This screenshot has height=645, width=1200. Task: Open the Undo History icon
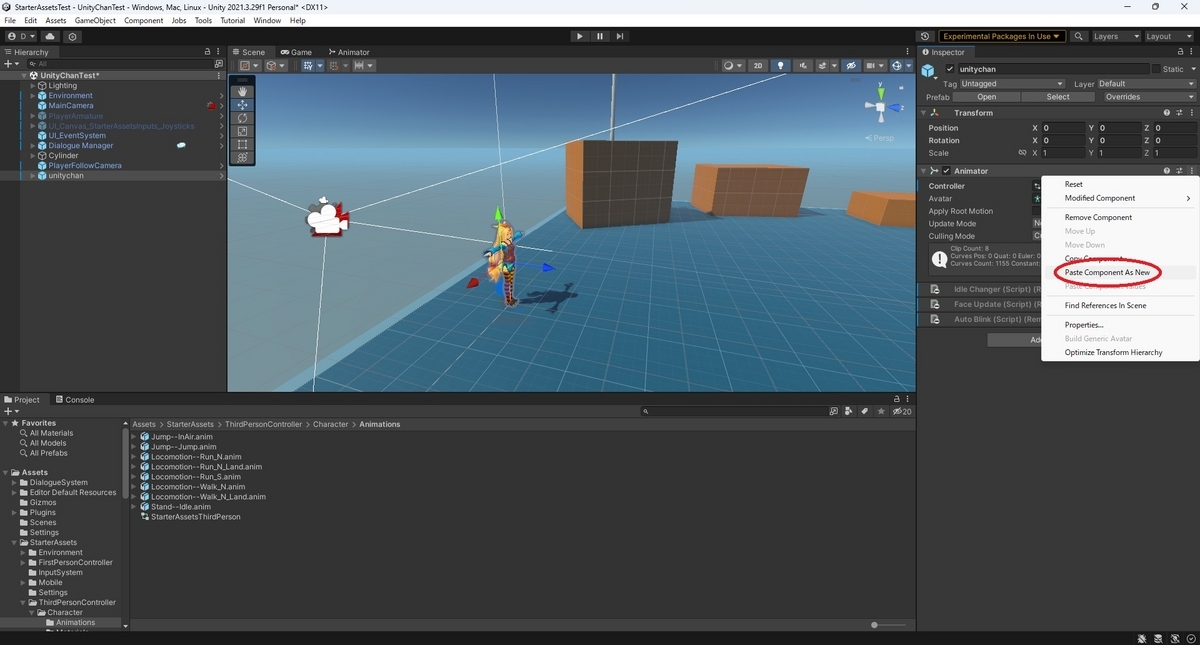tap(925, 36)
